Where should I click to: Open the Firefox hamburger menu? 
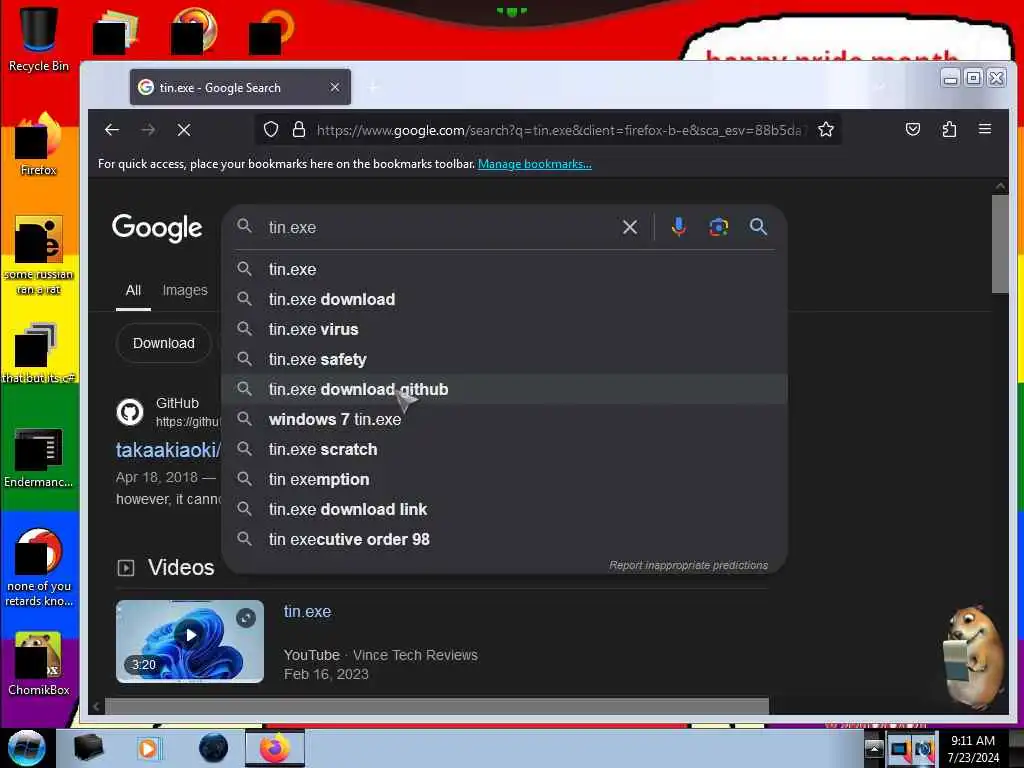985,129
